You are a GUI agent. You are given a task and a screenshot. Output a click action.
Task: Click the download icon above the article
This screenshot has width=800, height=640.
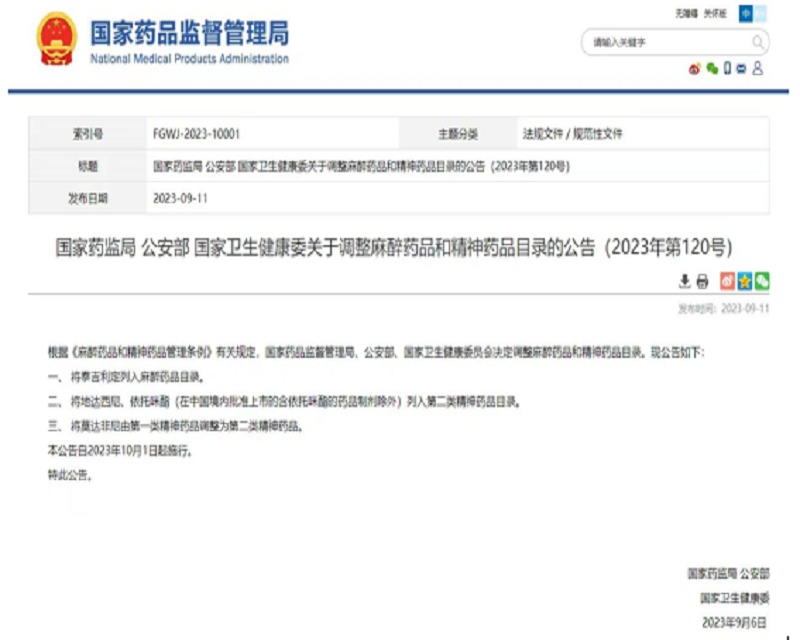point(685,281)
